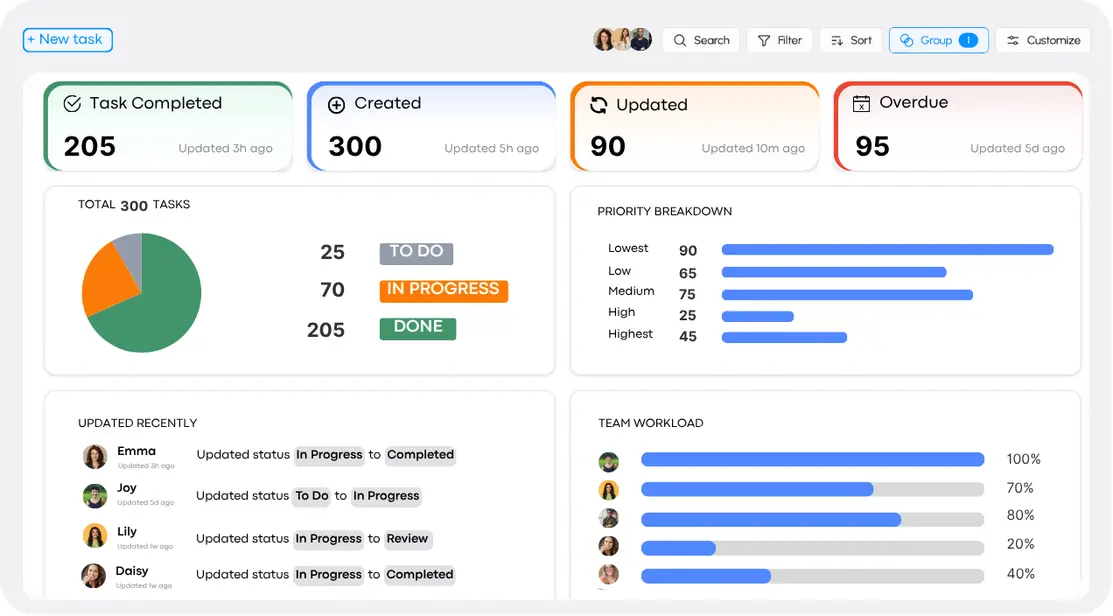Open the Group options button
The height and width of the screenshot is (616, 1113).
(938, 40)
